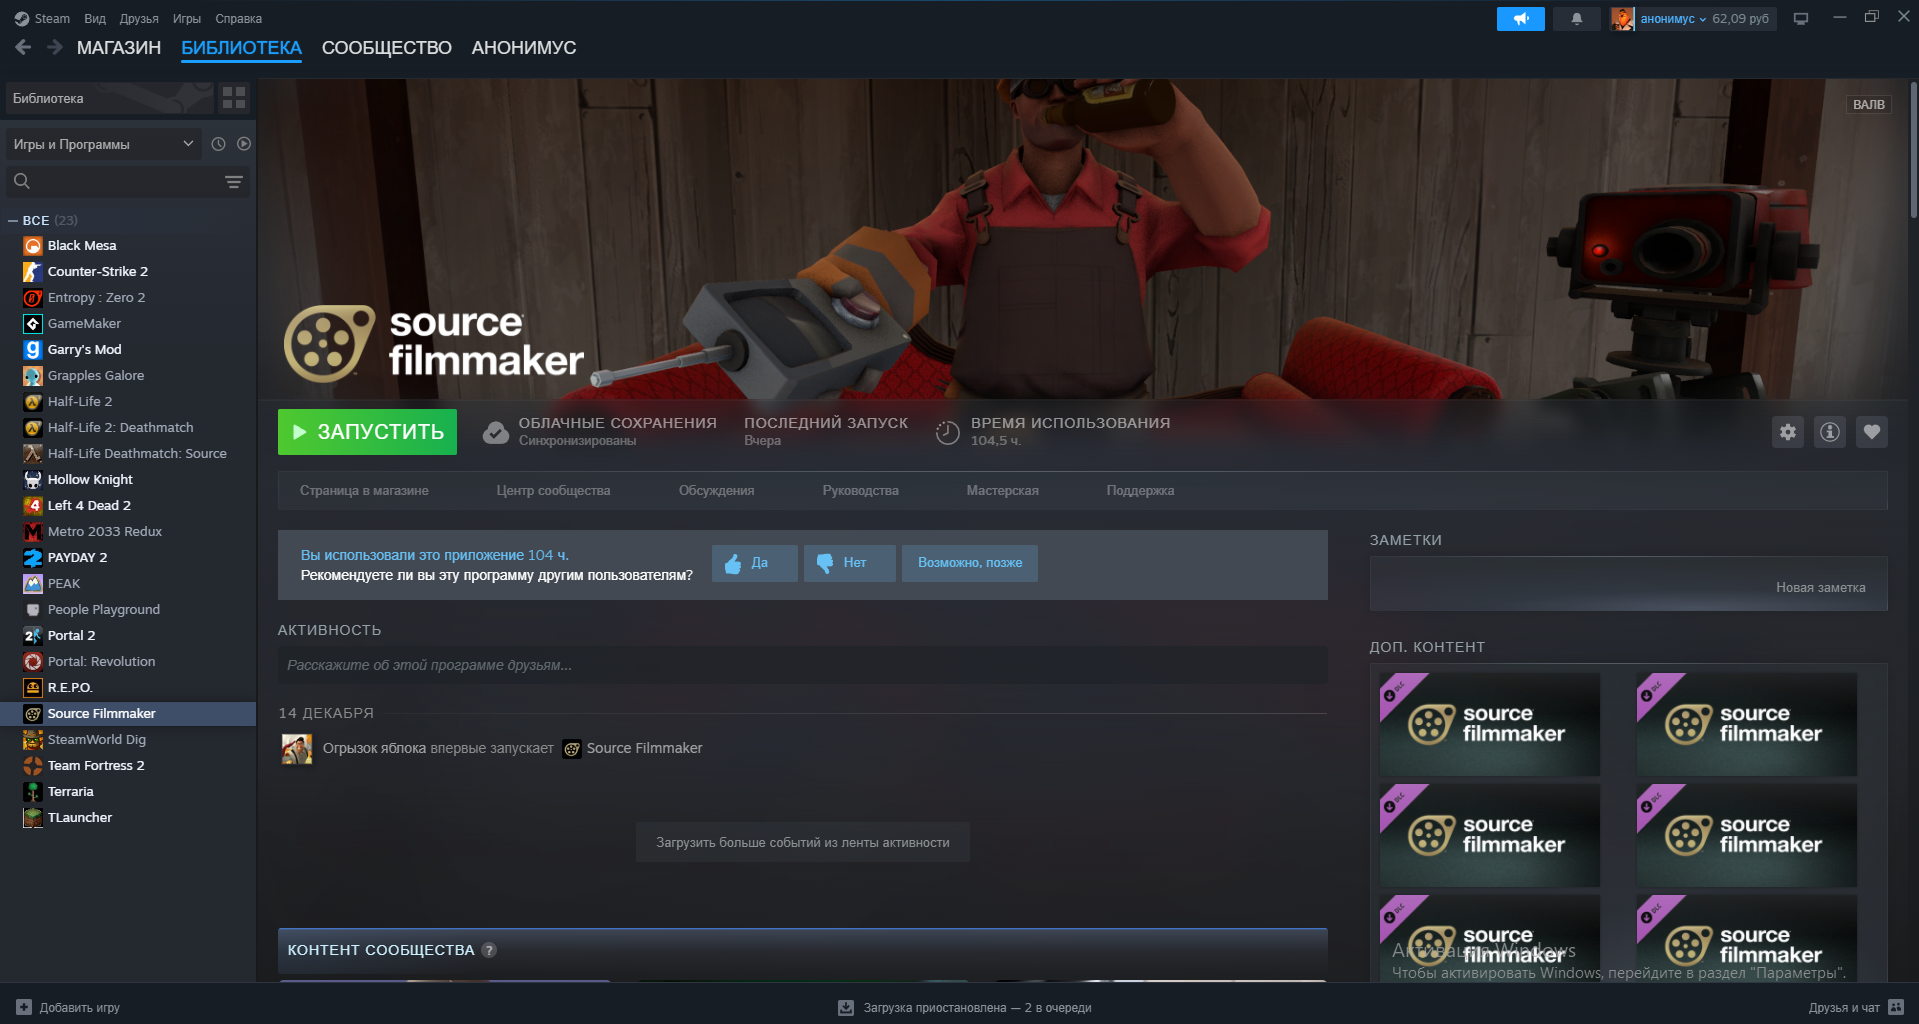Open community content help question mark
Image resolution: width=1919 pixels, height=1024 pixels.
(x=489, y=950)
